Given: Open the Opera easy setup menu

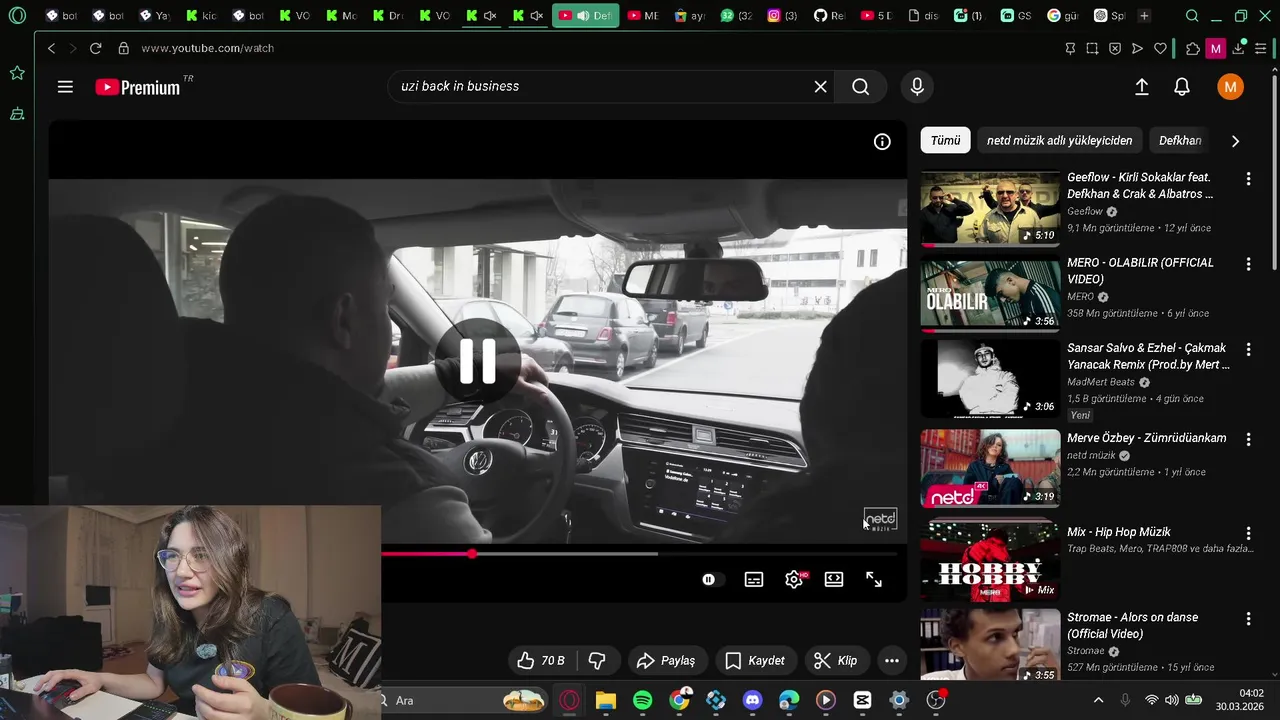Looking at the screenshot, I should 1262,48.
